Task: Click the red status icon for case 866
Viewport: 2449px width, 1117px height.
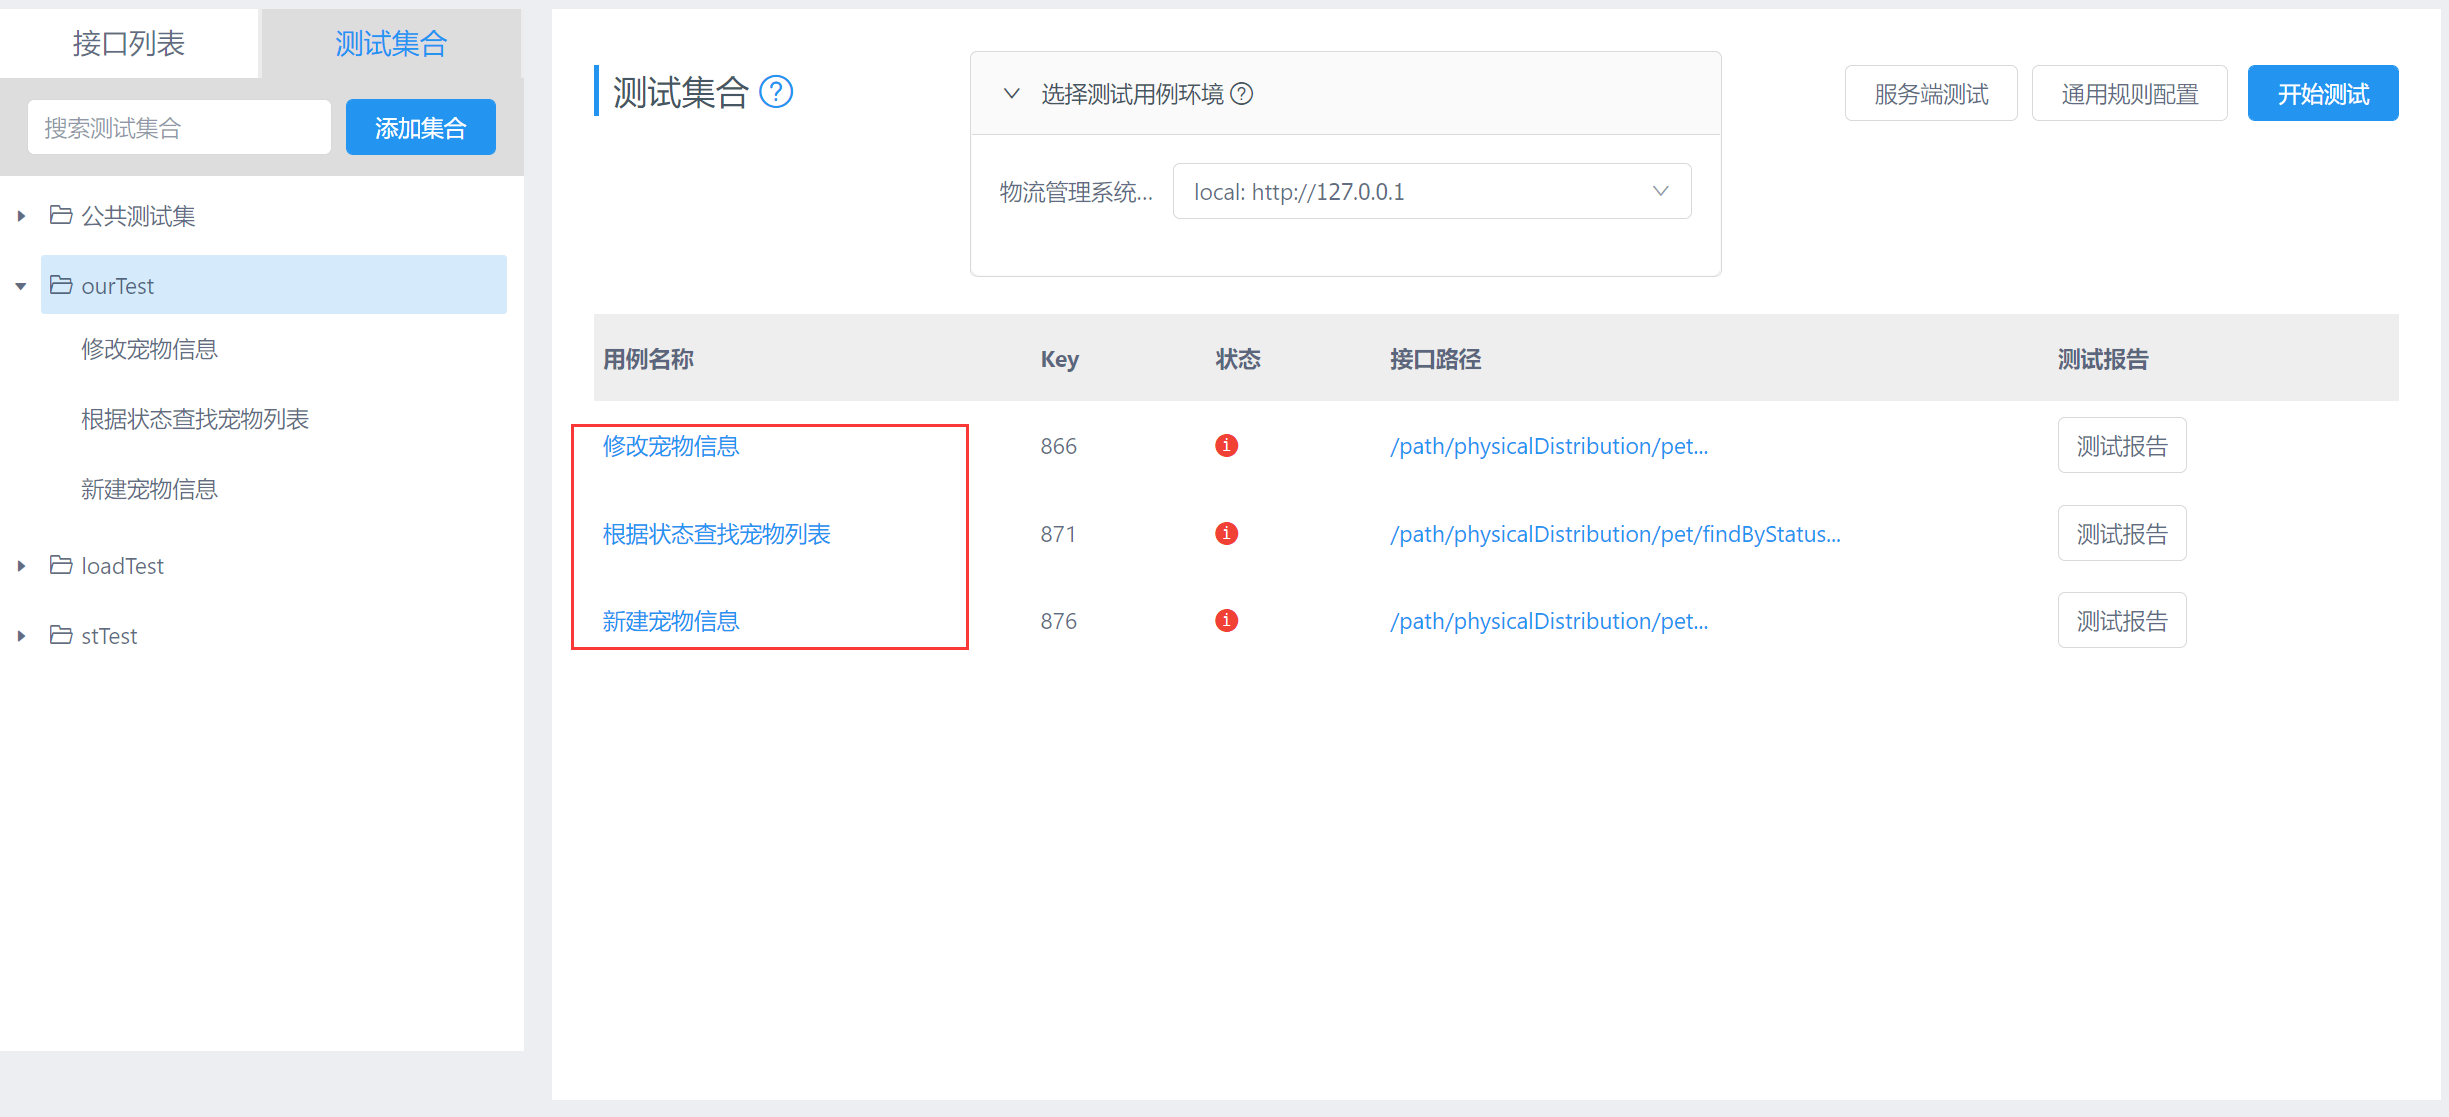Action: tap(1226, 446)
